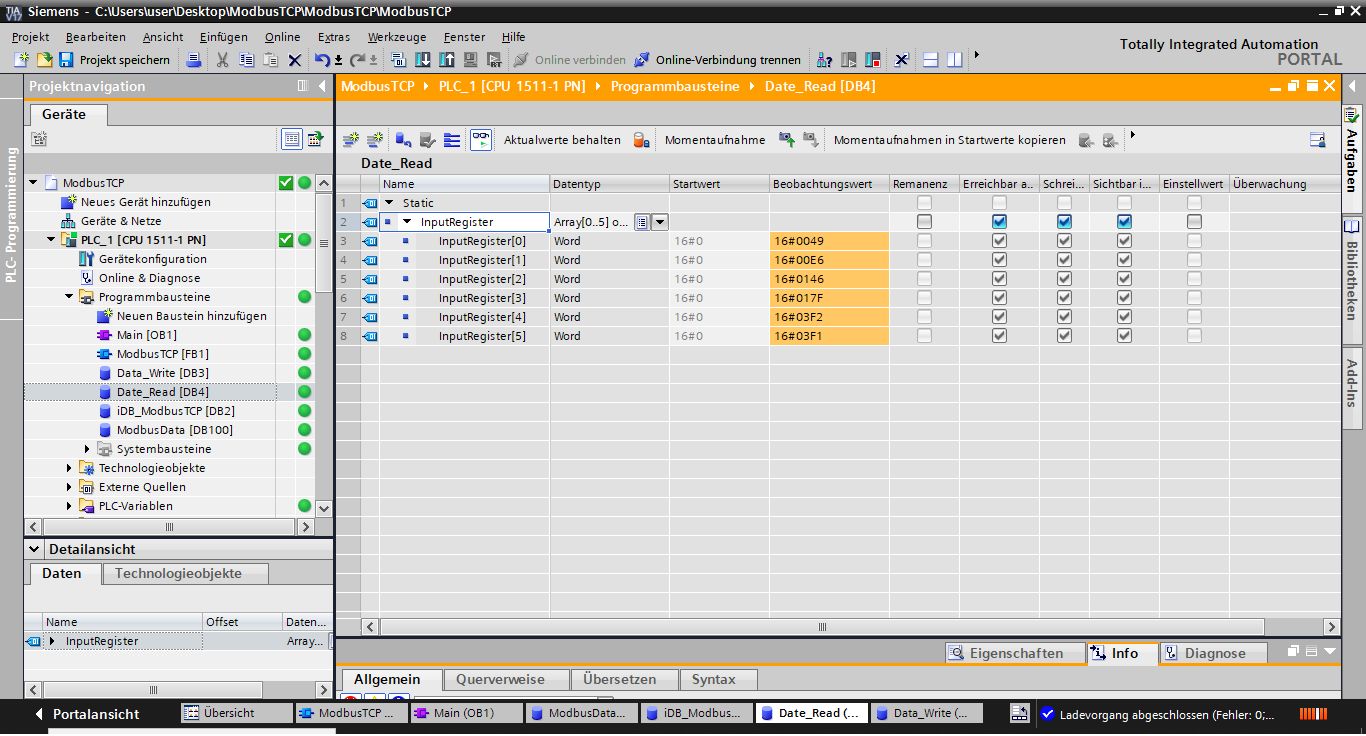Screen dimensions: 1366x736
Task: Click the download to device icon
Action: [x=422, y=60]
